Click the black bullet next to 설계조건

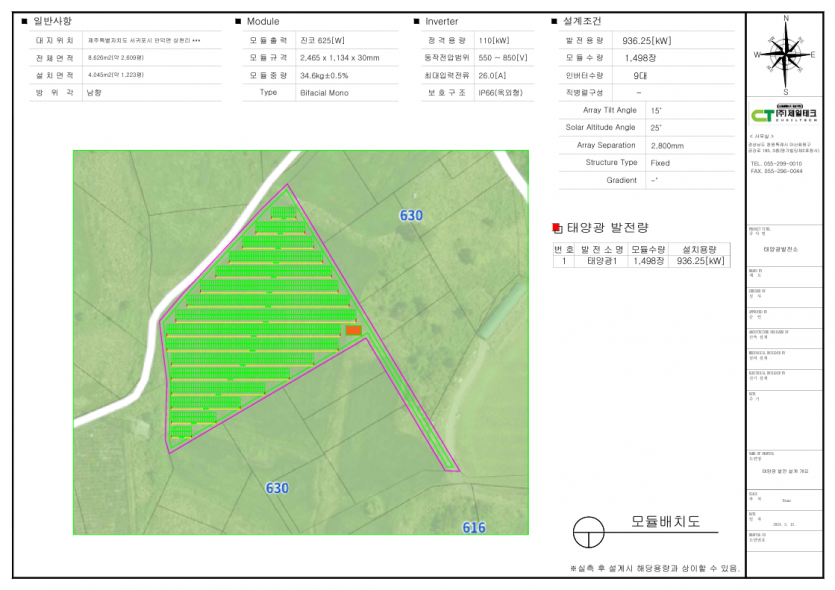tap(554, 21)
